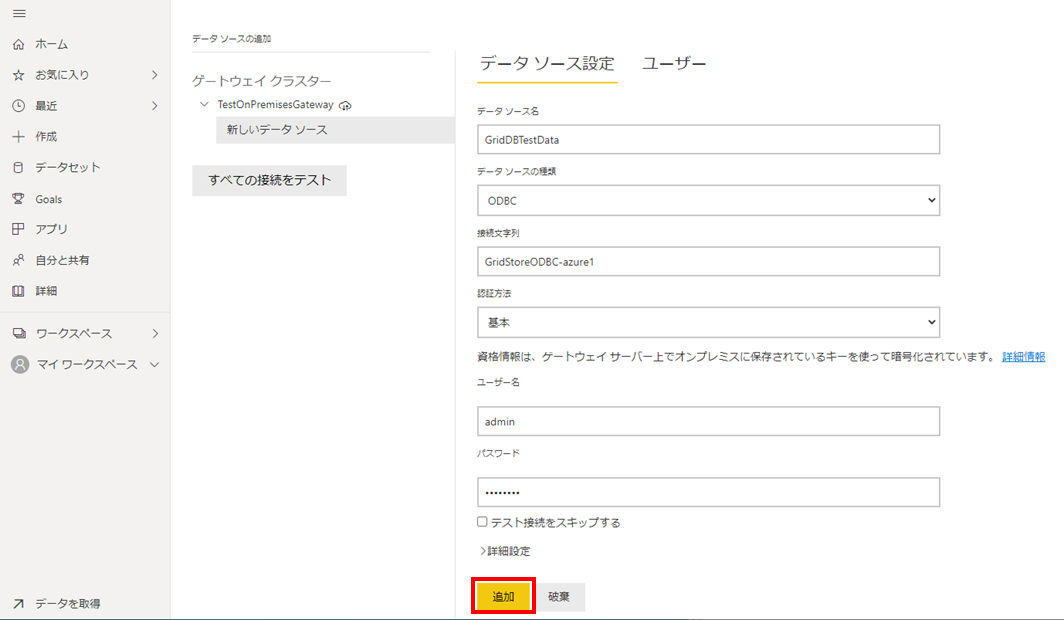This screenshot has height=620, width=1064.
Task: Open the データセット cylinder icon
Action: pyautogui.click(x=18, y=167)
